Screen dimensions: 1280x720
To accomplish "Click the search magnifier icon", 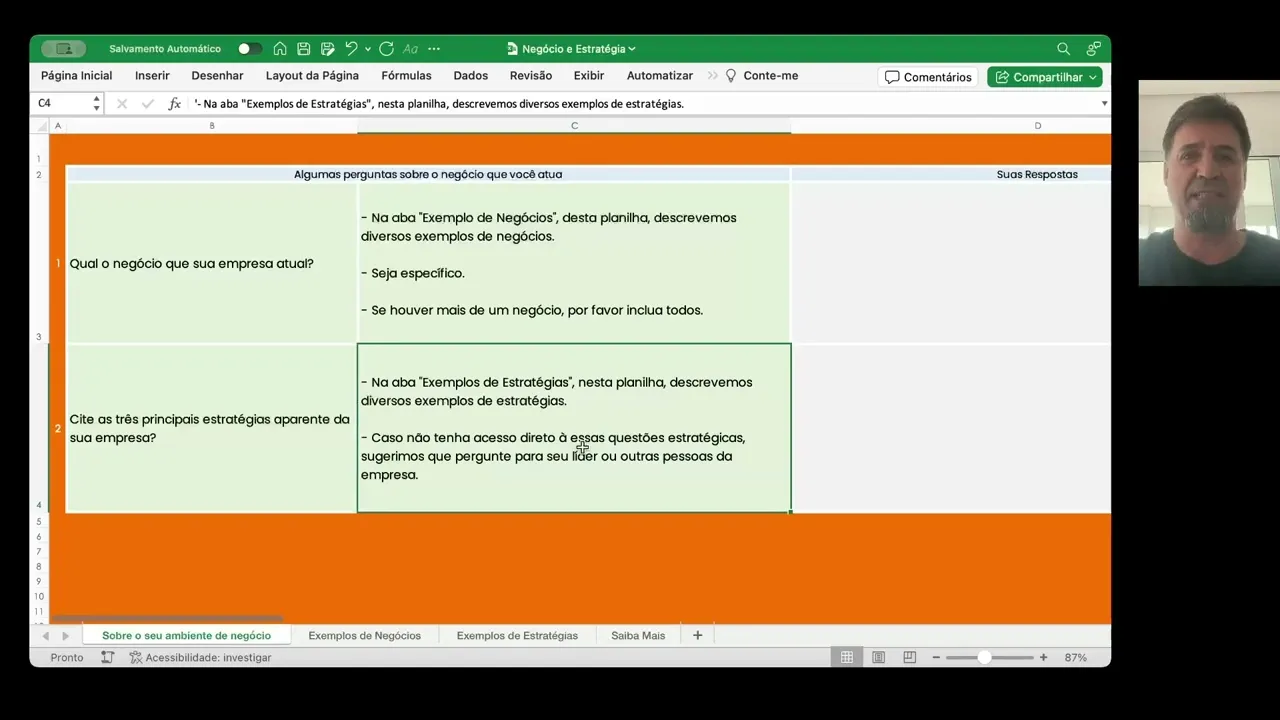I will [x=1063, y=49].
